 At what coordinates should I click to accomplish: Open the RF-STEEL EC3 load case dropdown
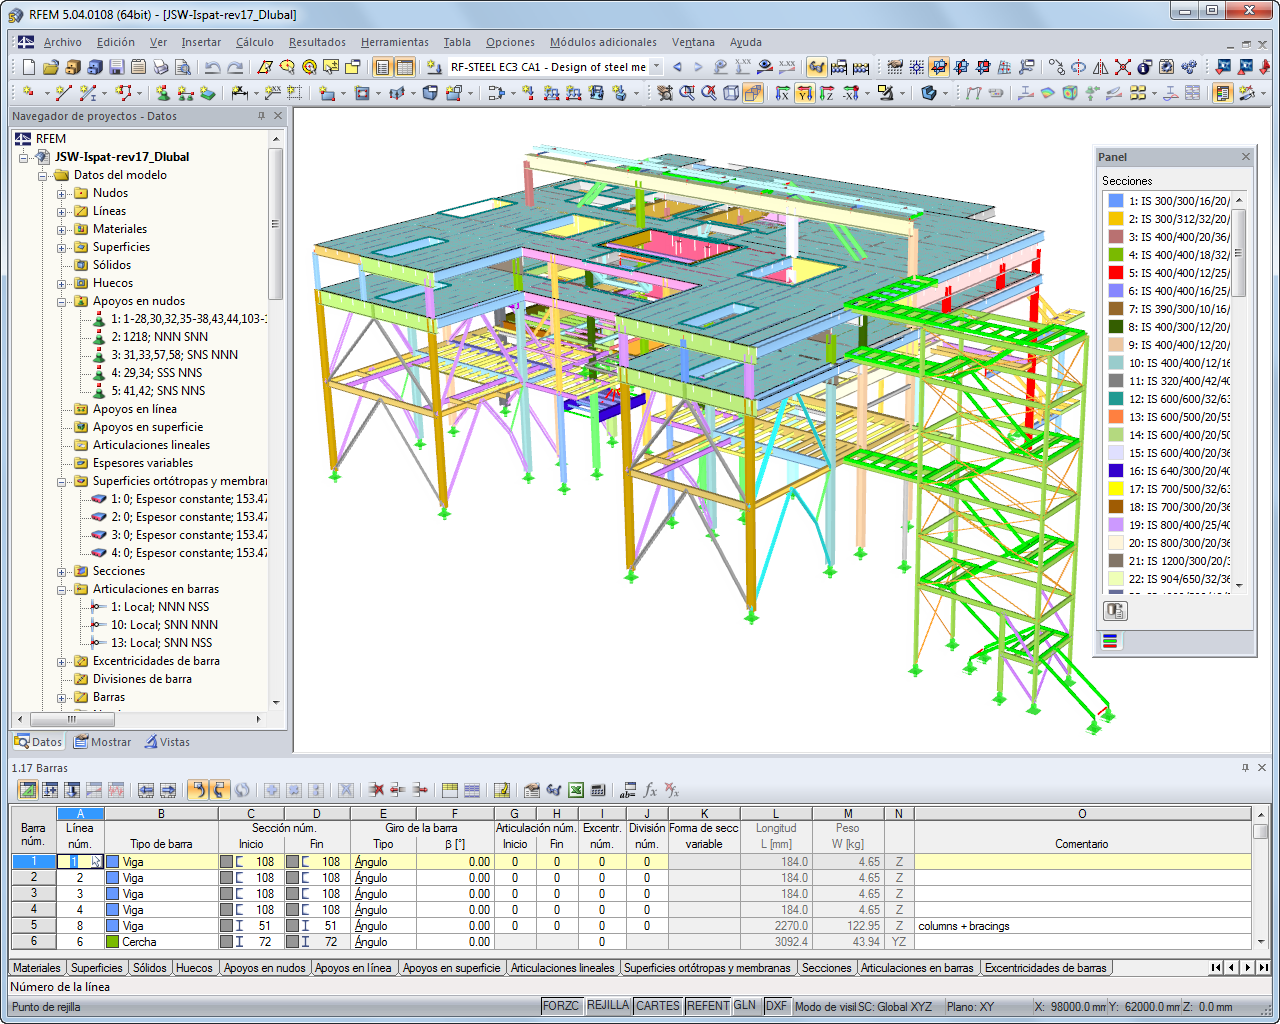(x=657, y=67)
